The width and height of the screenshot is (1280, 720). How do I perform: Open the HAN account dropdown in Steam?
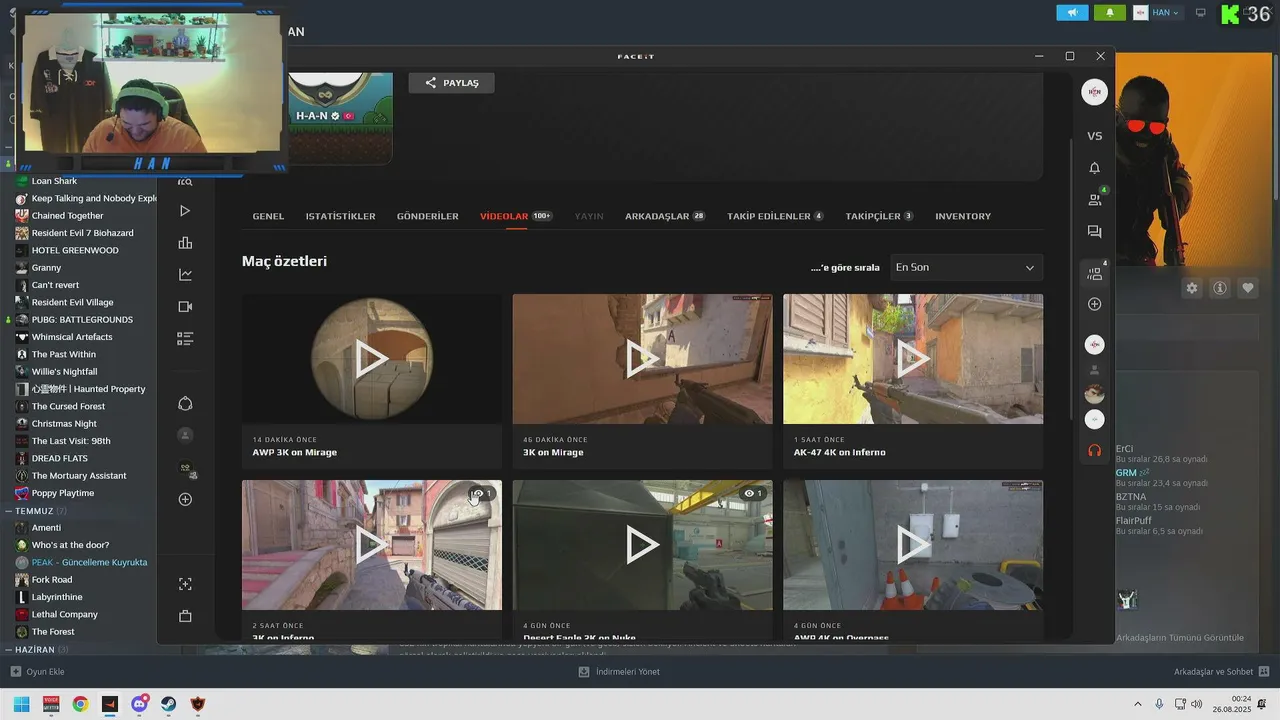[1157, 13]
